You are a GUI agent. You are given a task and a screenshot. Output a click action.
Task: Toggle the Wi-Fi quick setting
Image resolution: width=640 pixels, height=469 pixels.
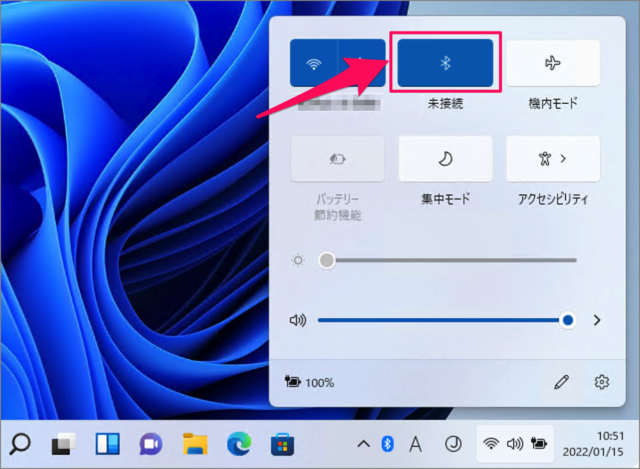(313, 63)
